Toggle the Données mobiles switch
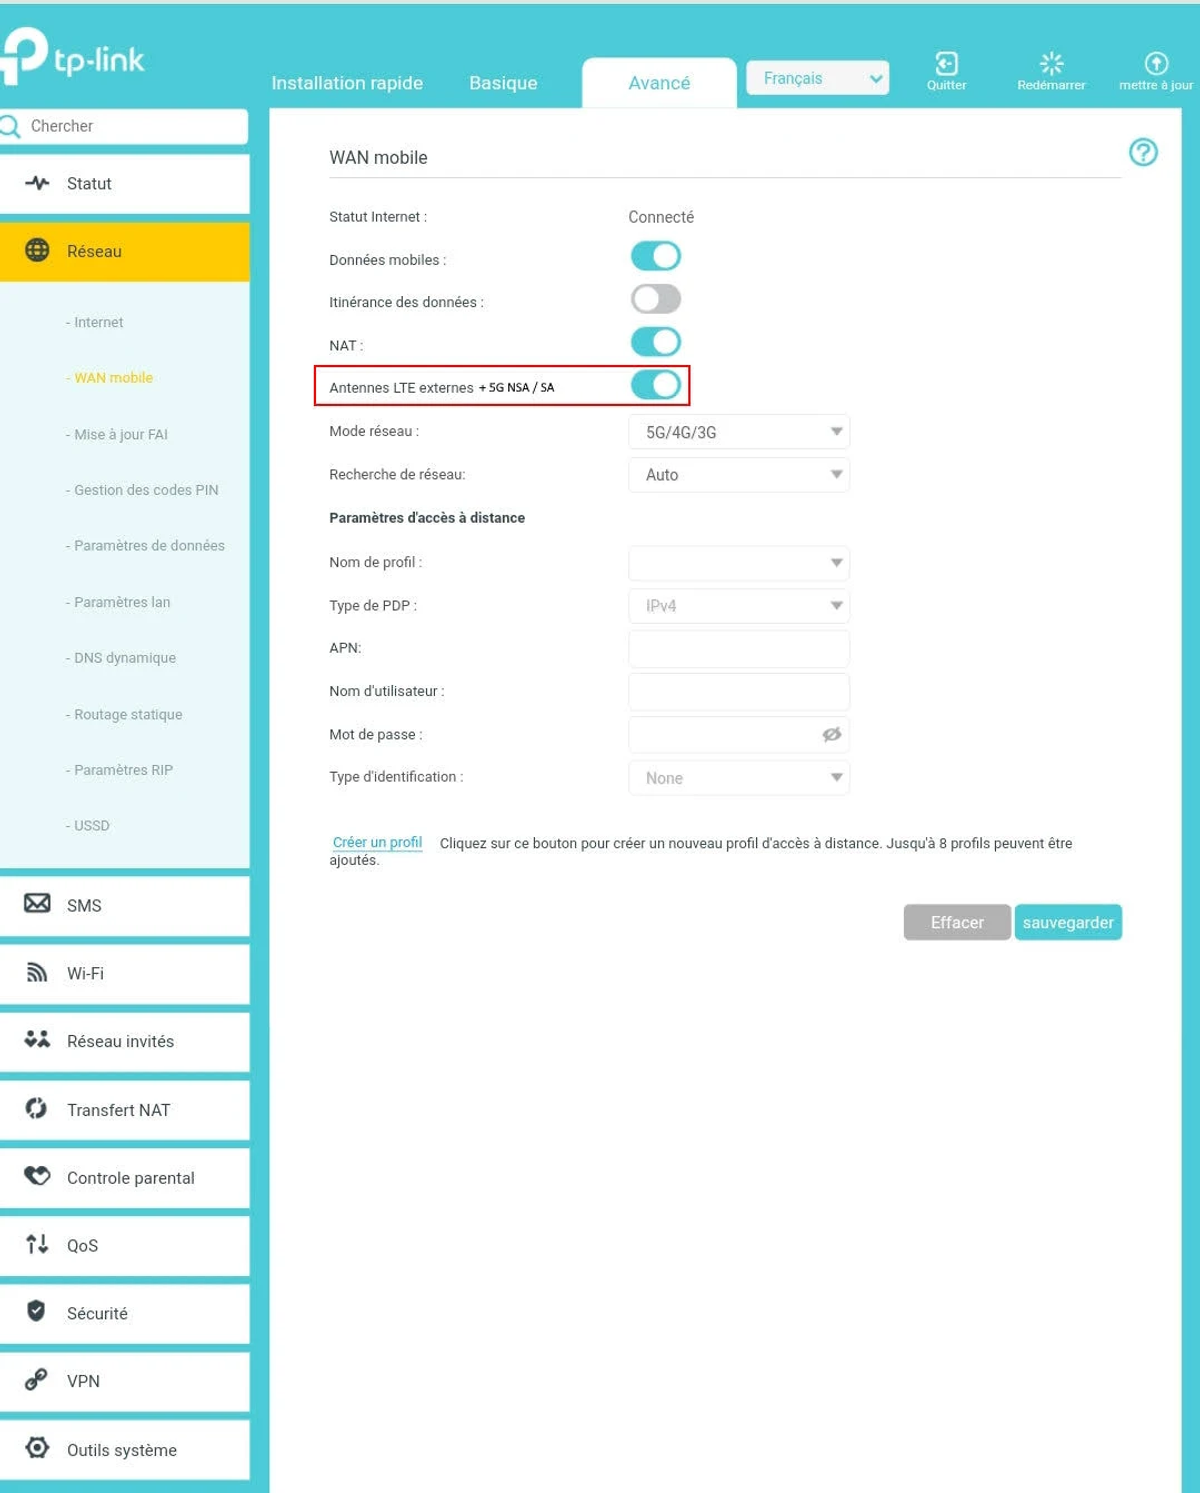This screenshot has width=1200, height=1493. coord(656,256)
